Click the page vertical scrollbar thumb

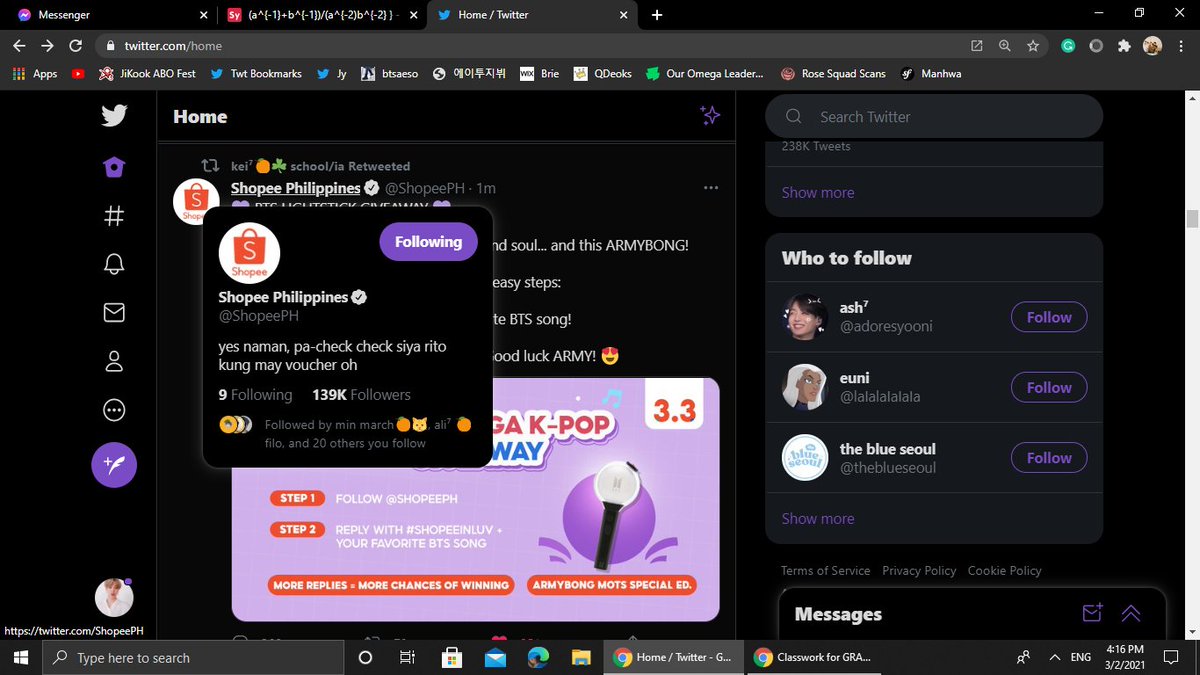click(1191, 219)
